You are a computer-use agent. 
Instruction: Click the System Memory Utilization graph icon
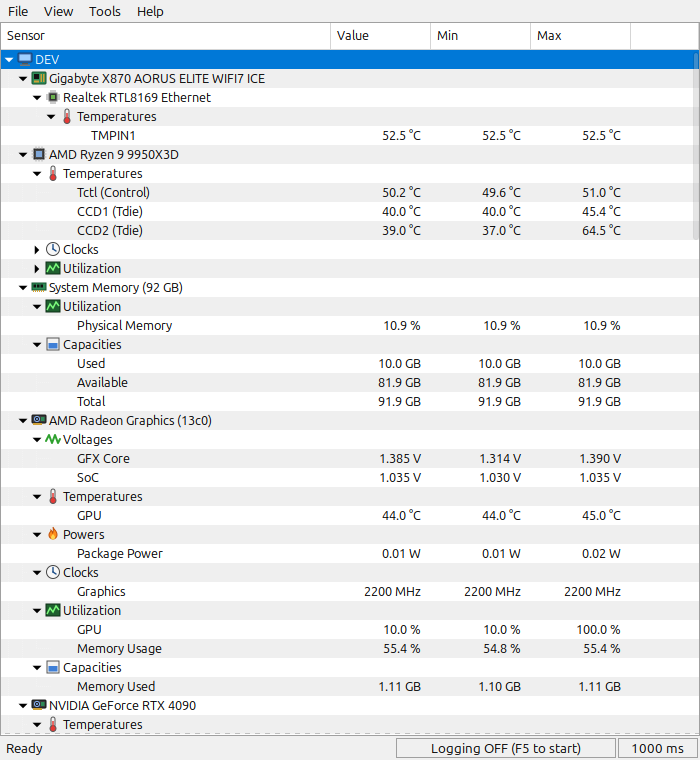[53, 306]
